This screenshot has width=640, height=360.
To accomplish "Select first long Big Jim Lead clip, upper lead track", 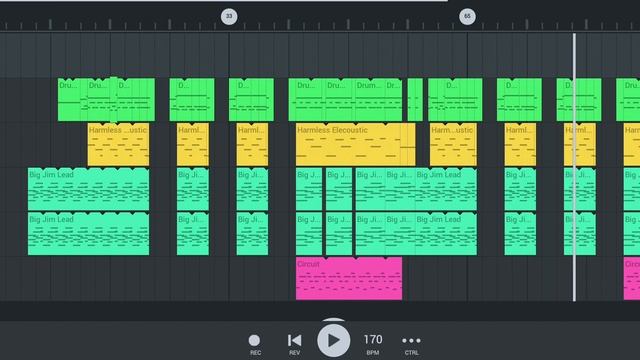I will point(89,189).
